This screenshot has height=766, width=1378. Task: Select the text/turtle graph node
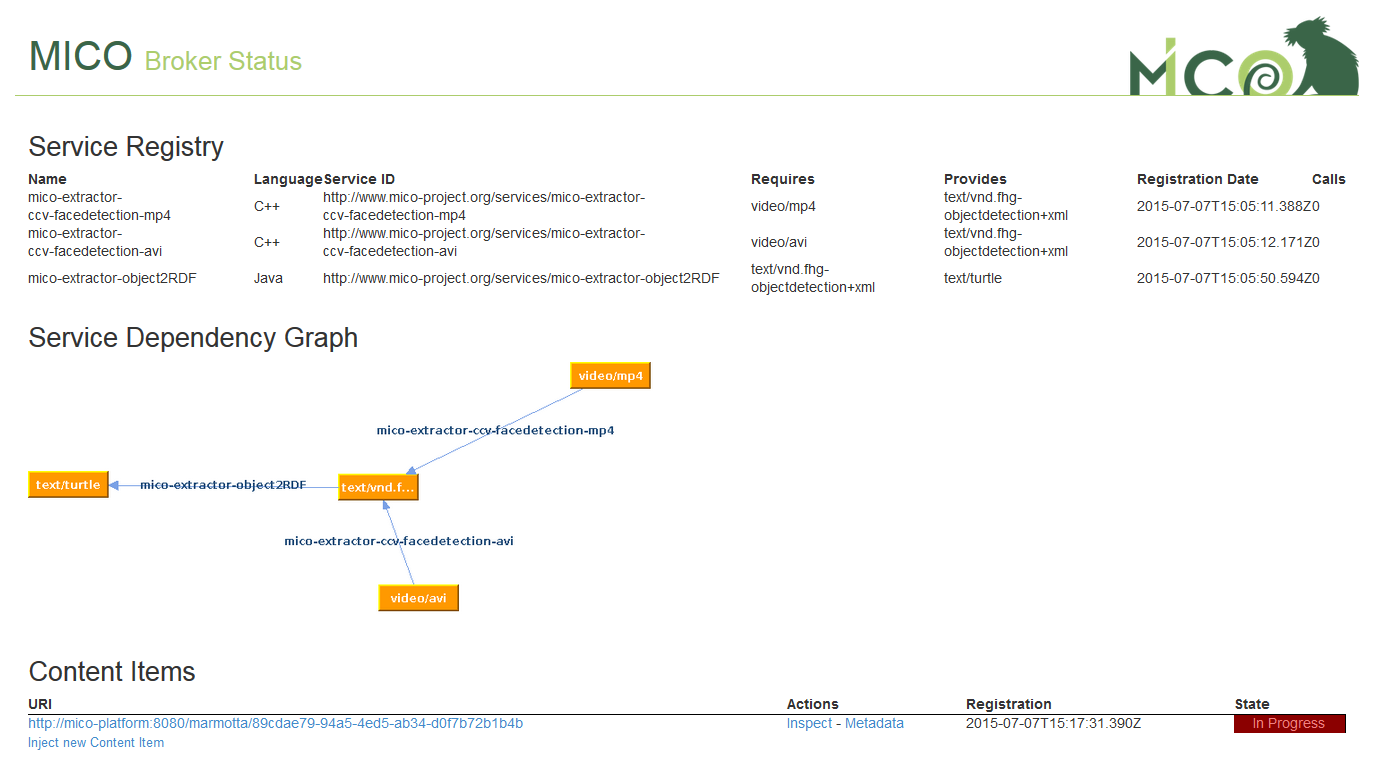(x=68, y=485)
